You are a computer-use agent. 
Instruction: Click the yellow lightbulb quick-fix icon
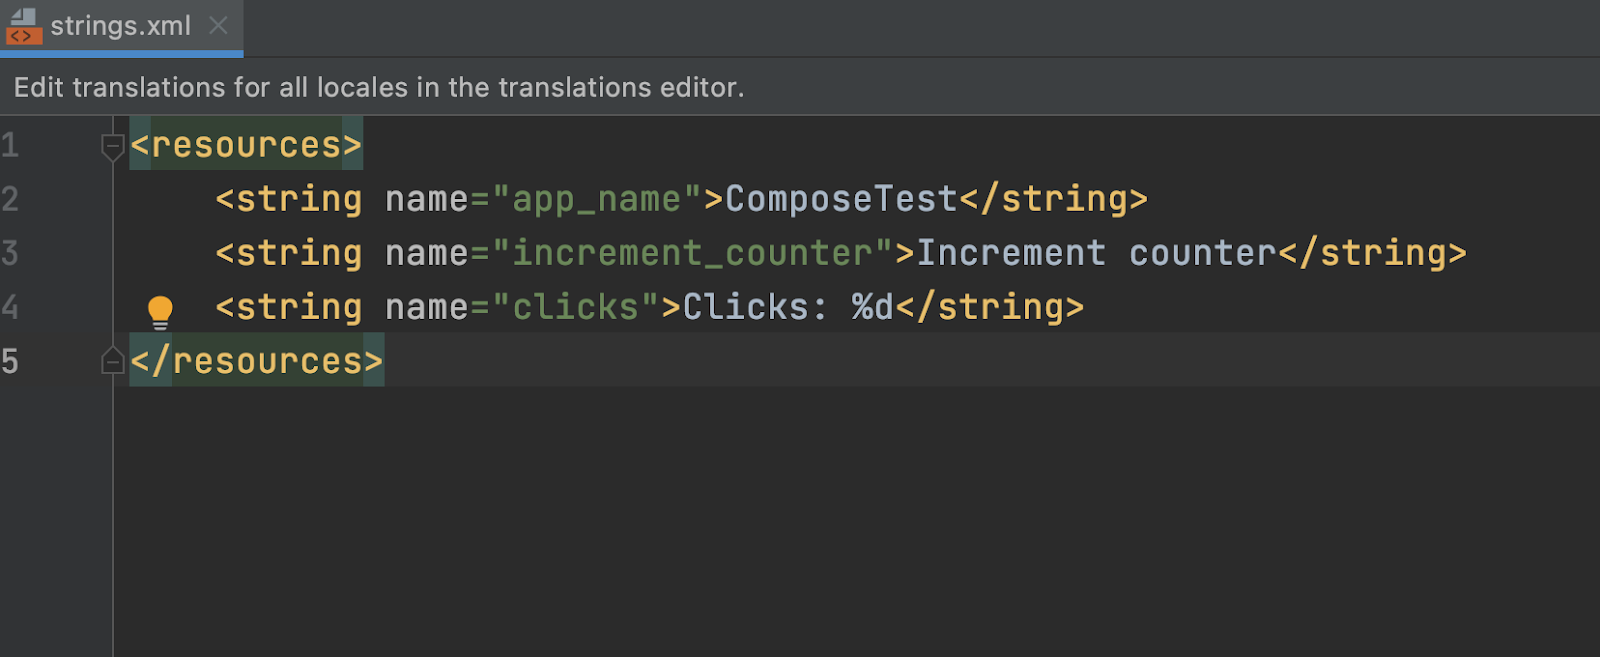point(160,312)
